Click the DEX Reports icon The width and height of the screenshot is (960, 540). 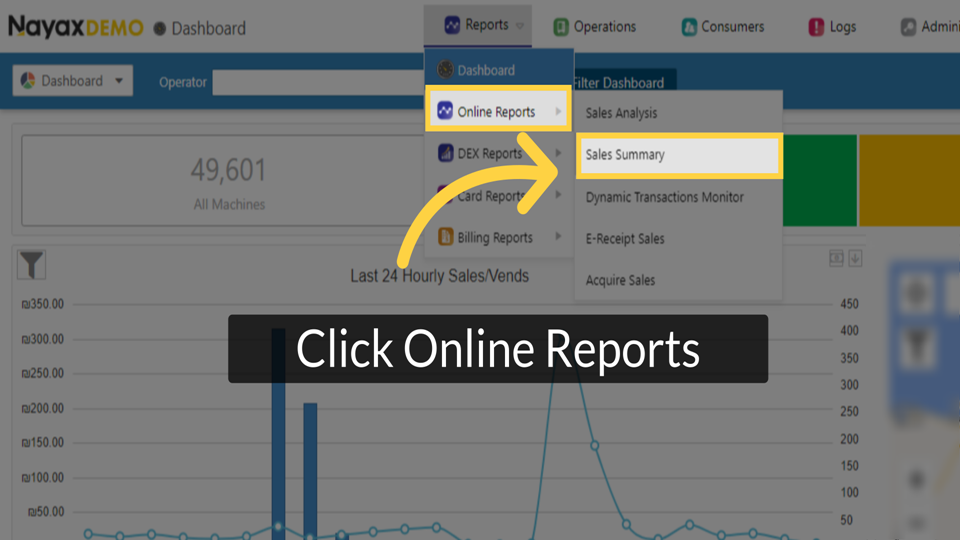[446, 152]
